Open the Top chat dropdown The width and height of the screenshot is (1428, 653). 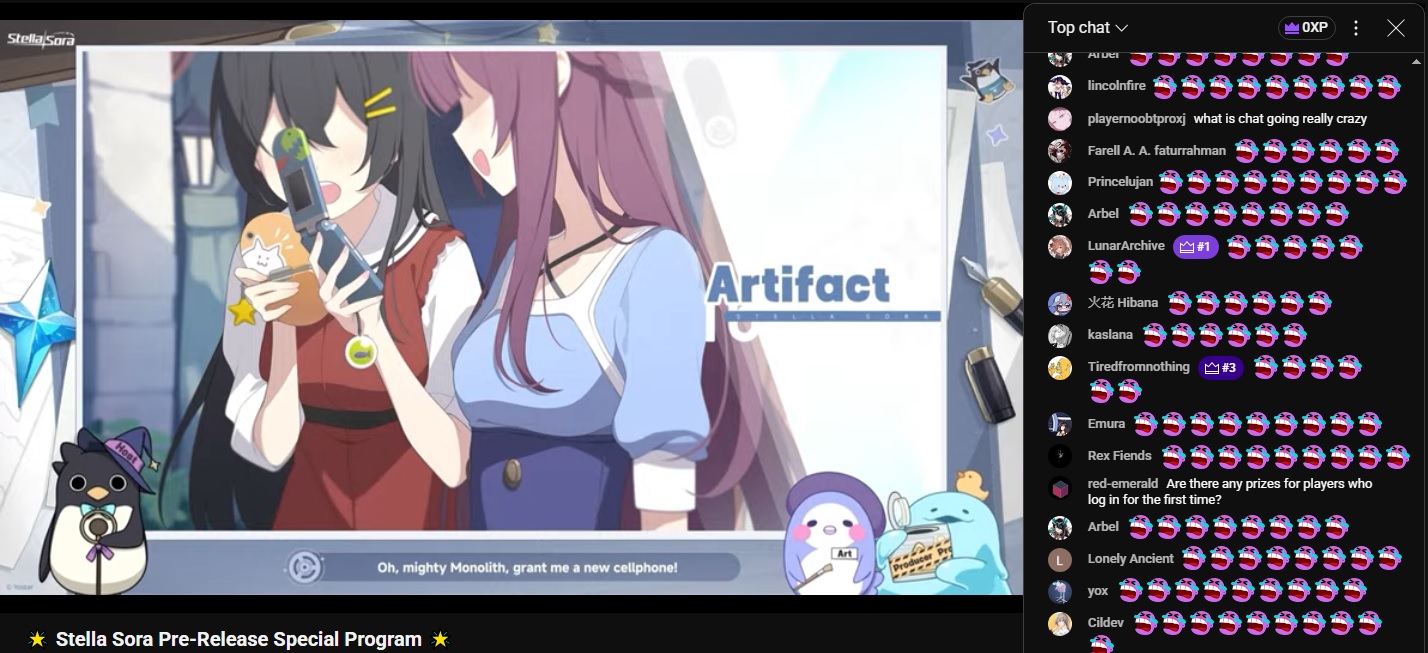click(x=1088, y=28)
